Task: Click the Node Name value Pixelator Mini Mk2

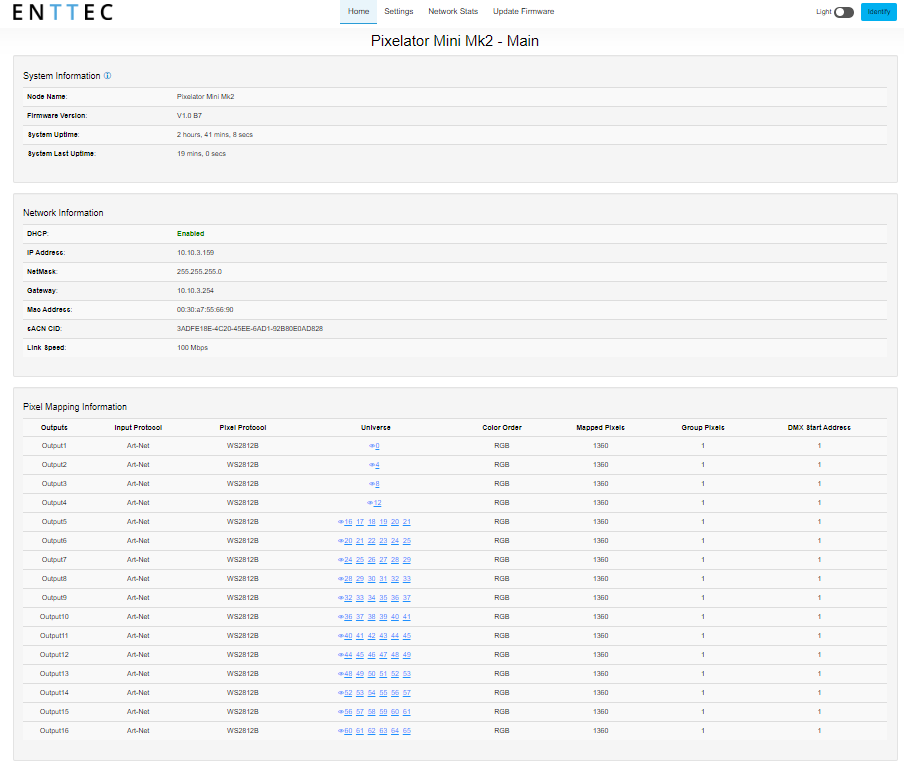Action: click(206, 97)
